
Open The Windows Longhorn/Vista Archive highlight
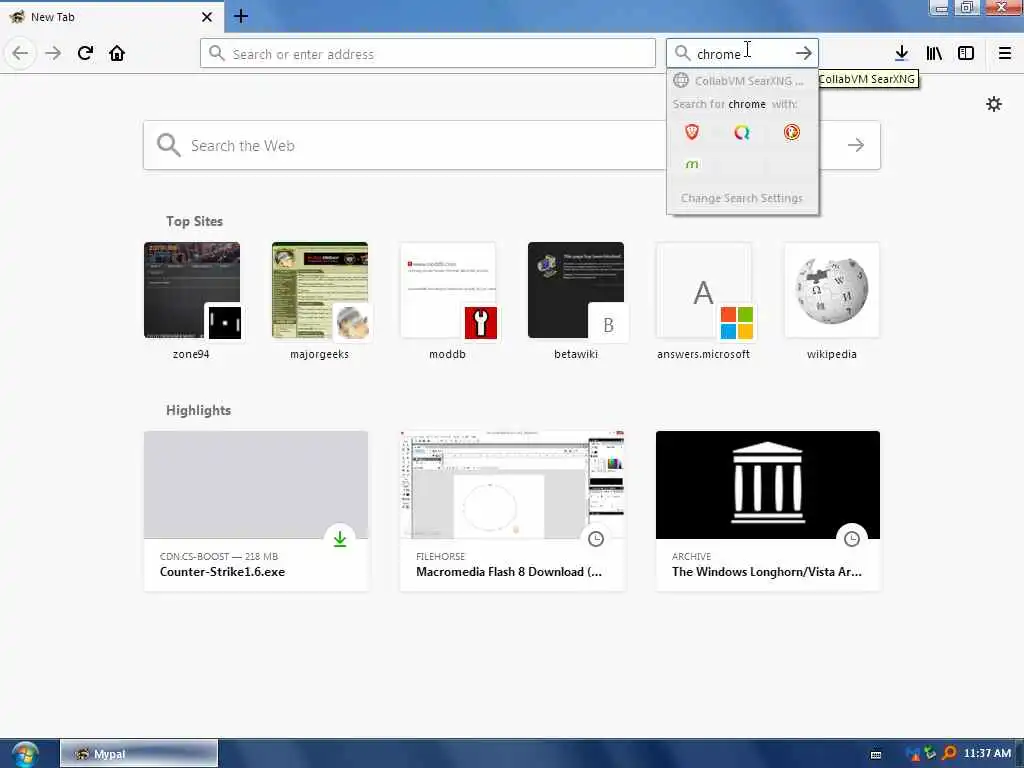768,511
